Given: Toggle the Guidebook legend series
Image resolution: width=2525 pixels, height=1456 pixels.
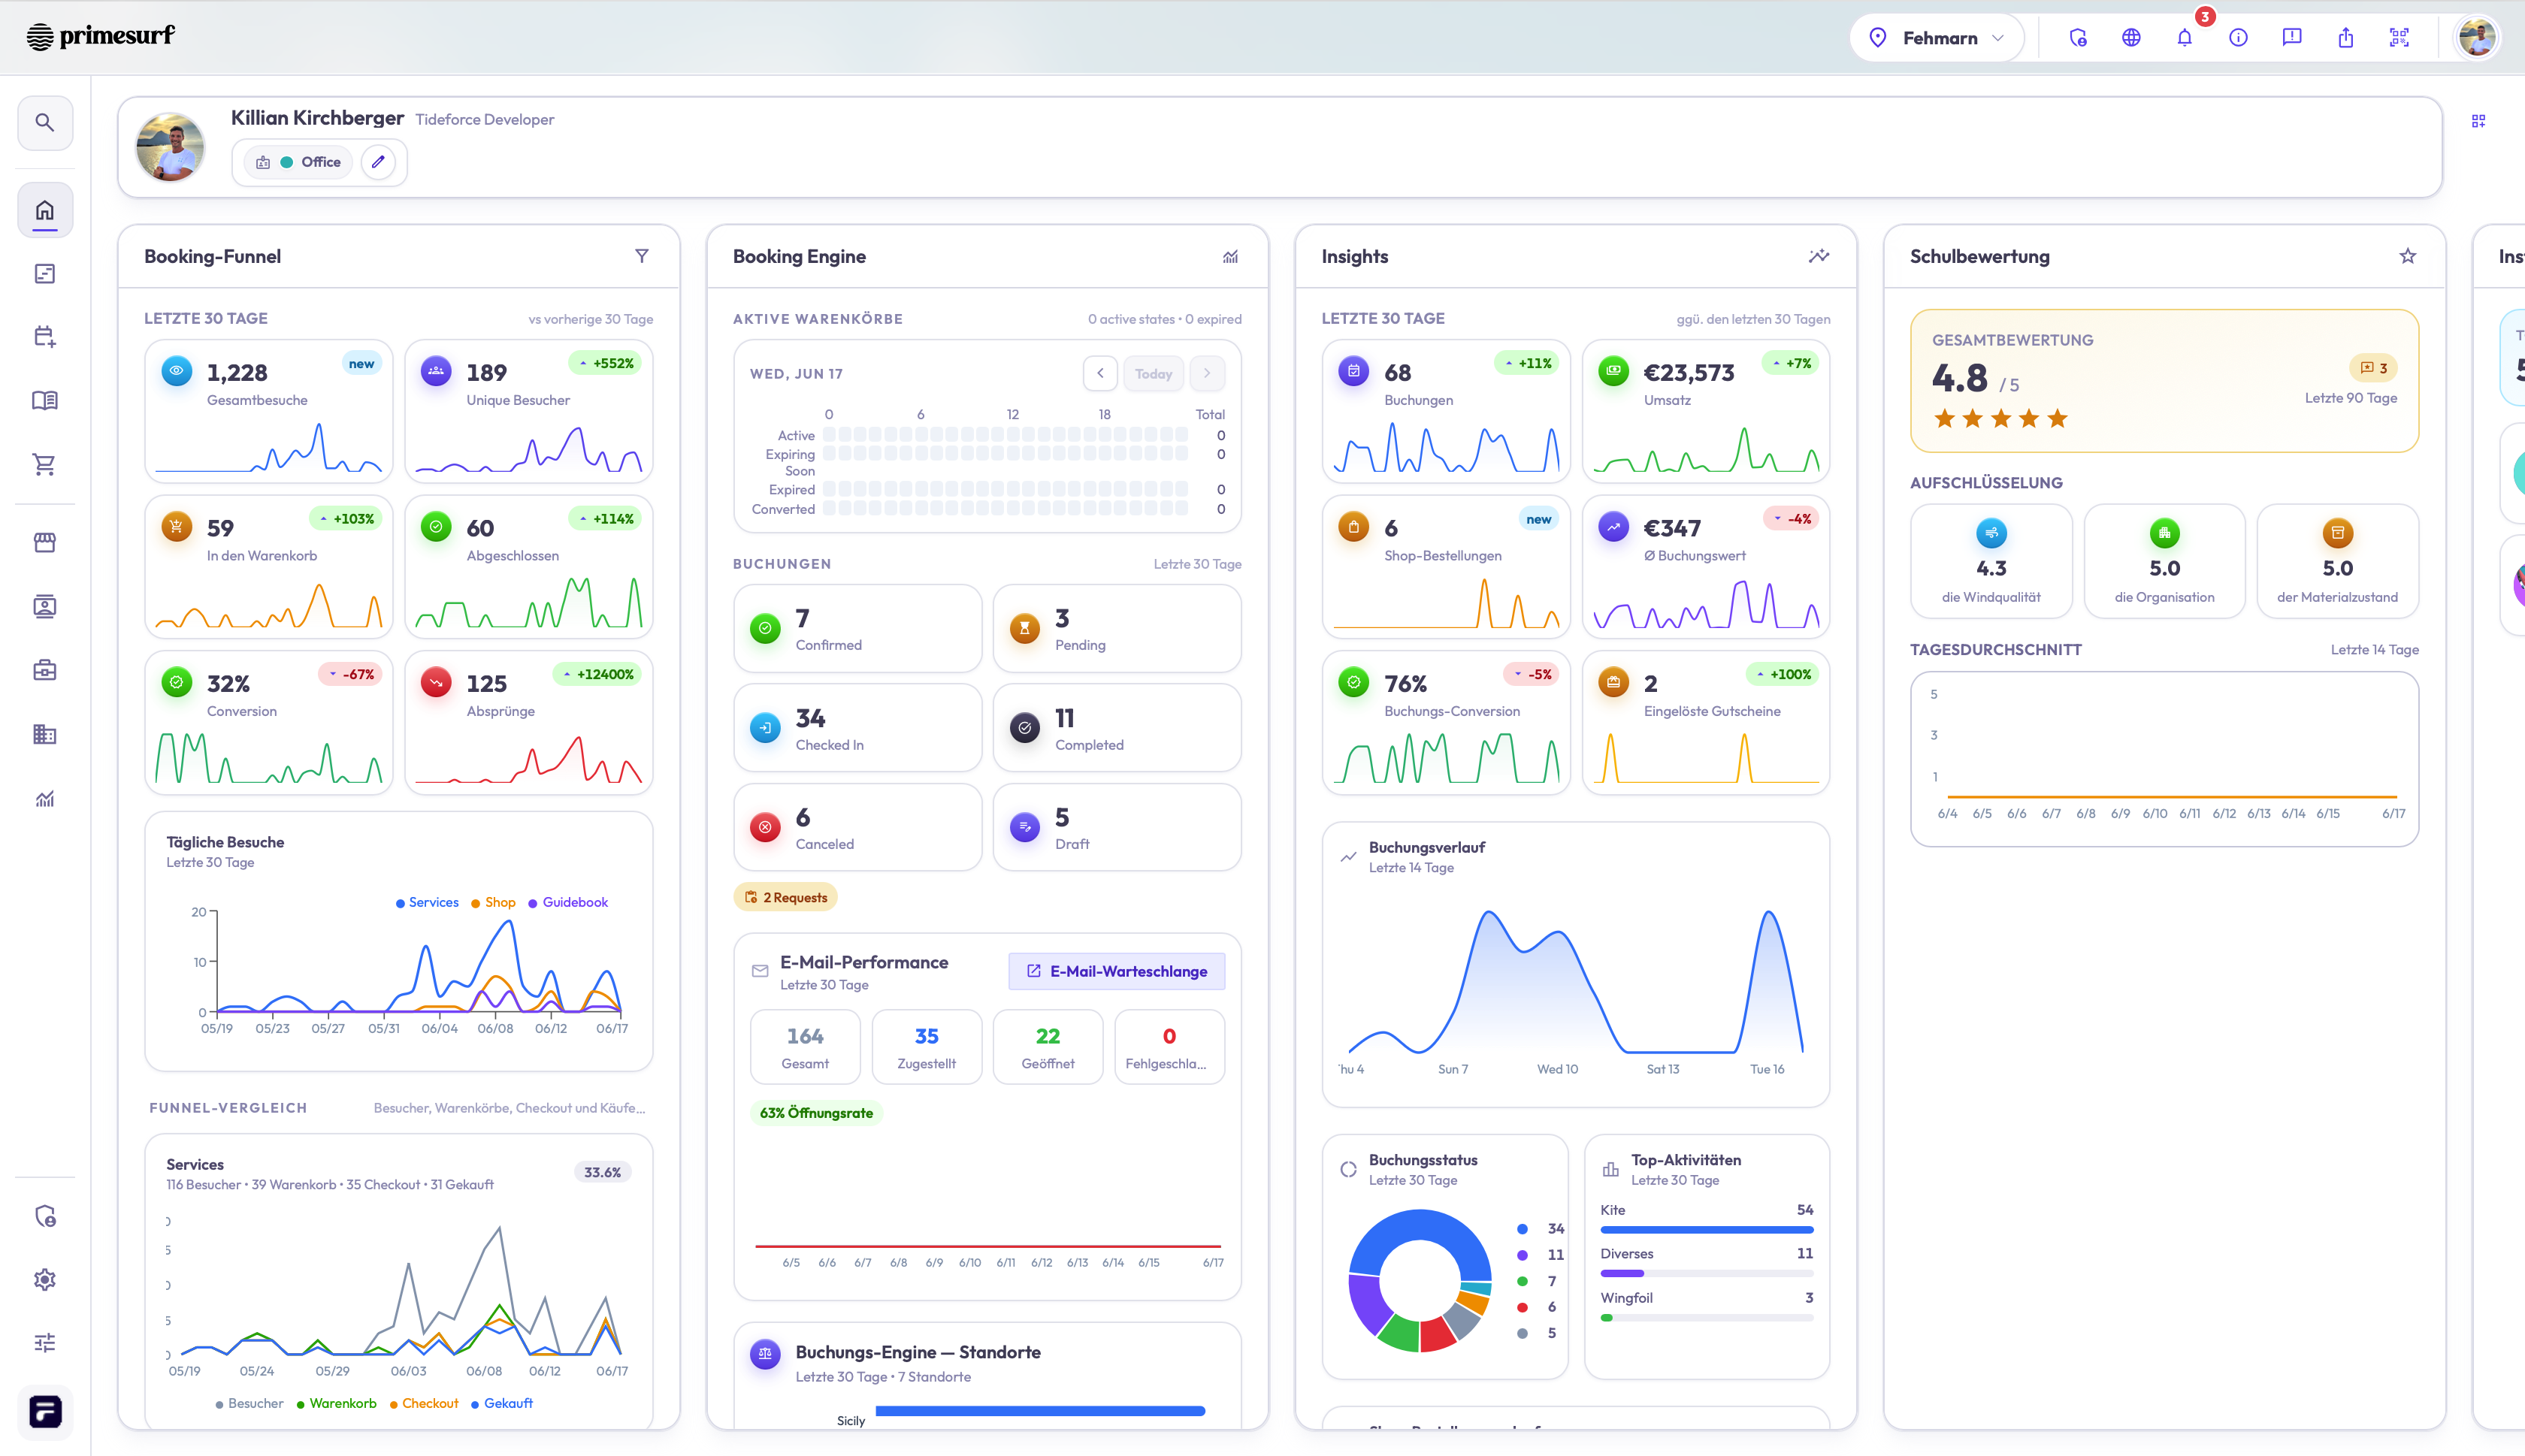Looking at the screenshot, I should pyautogui.click(x=568, y=902).
